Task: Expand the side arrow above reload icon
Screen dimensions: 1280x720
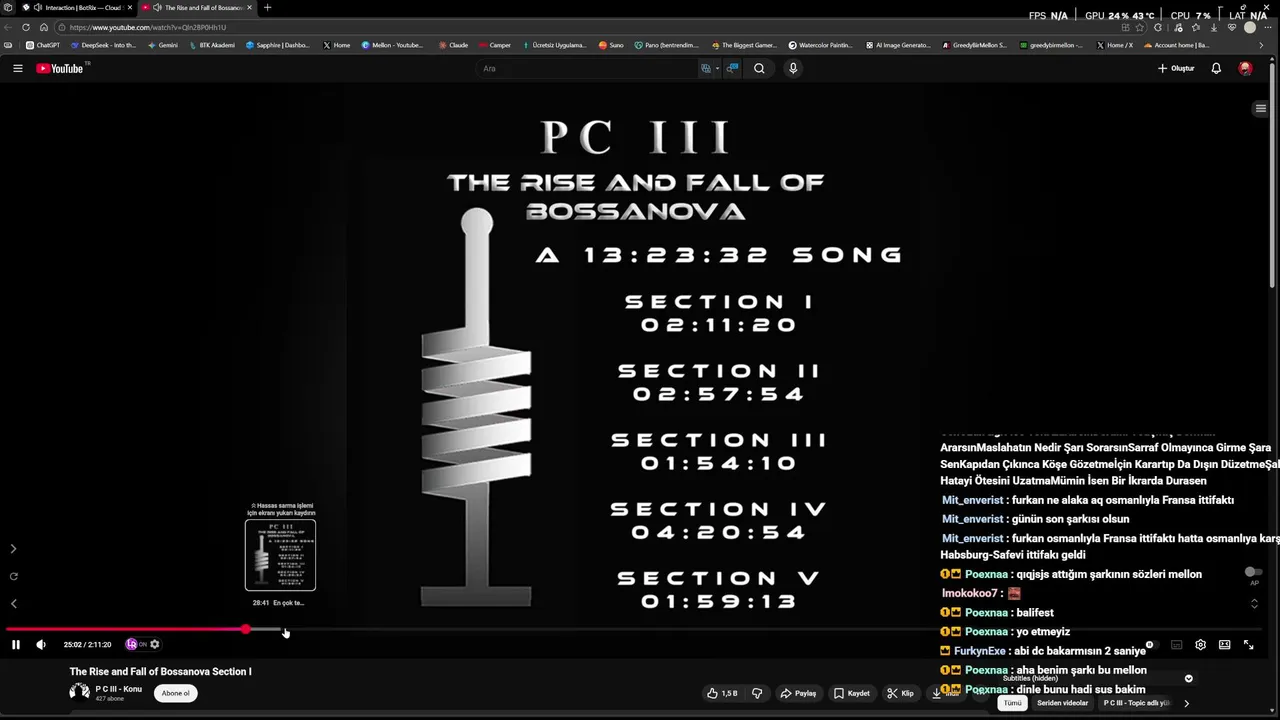Action: [x=13, y=549]
